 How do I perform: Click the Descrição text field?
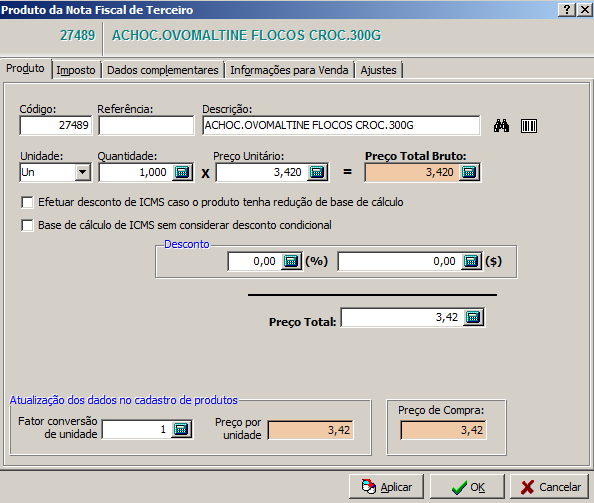(x=341, y=125)
